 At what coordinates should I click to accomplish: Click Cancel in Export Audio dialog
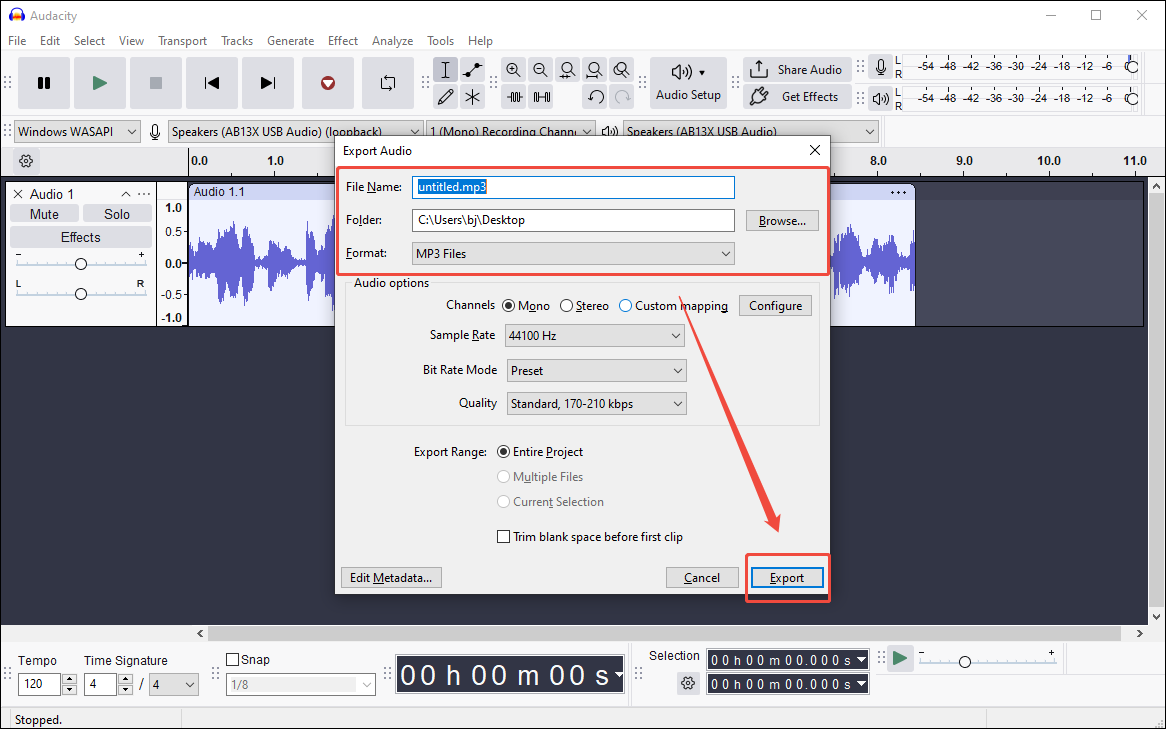(x=702, y=578)
